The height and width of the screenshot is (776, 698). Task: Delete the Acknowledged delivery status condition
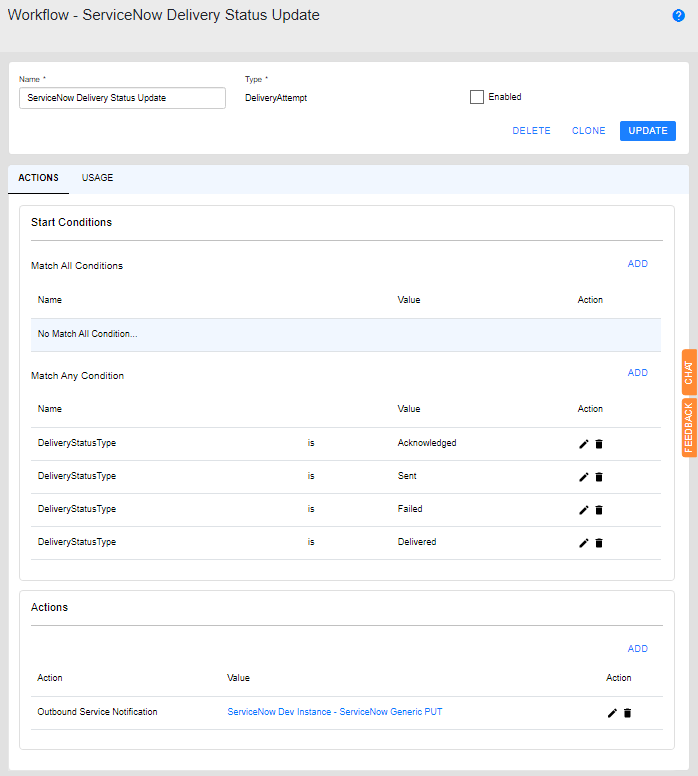[599, 444]
